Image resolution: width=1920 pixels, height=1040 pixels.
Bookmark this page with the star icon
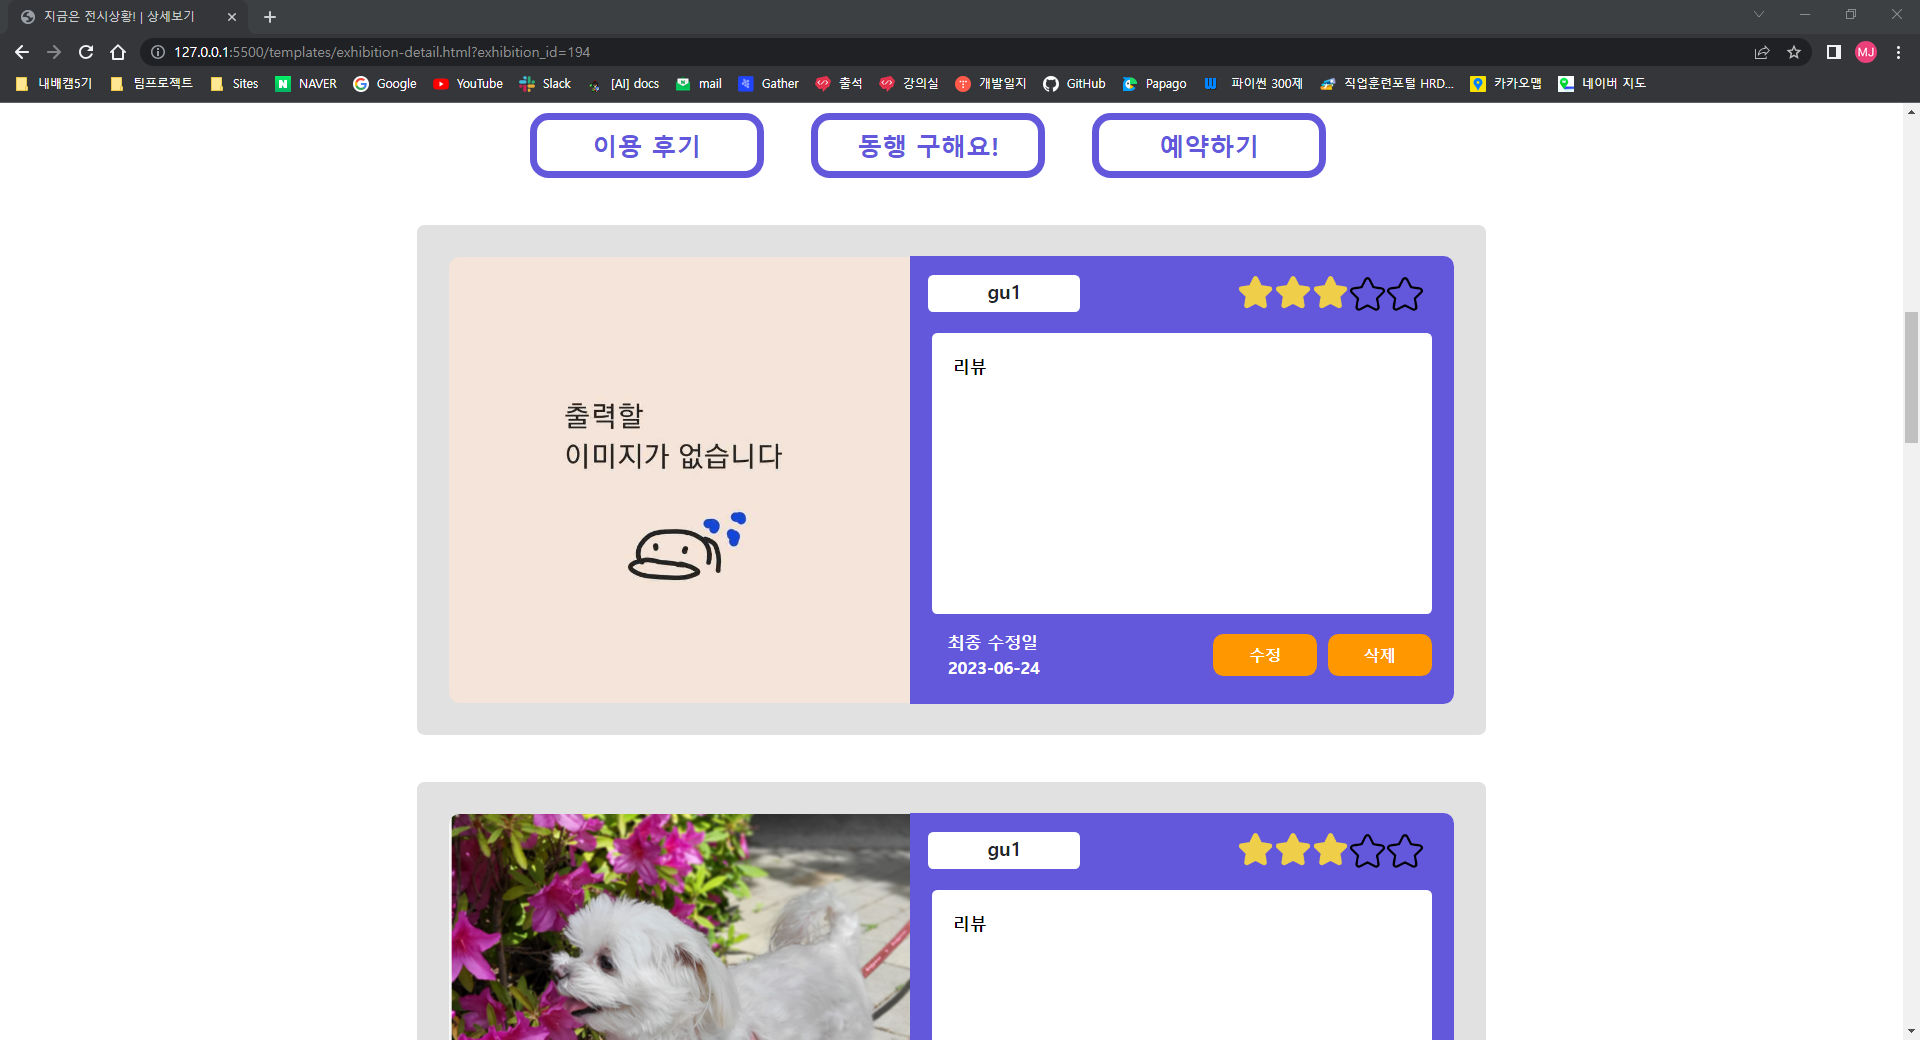pos(1794,52)
